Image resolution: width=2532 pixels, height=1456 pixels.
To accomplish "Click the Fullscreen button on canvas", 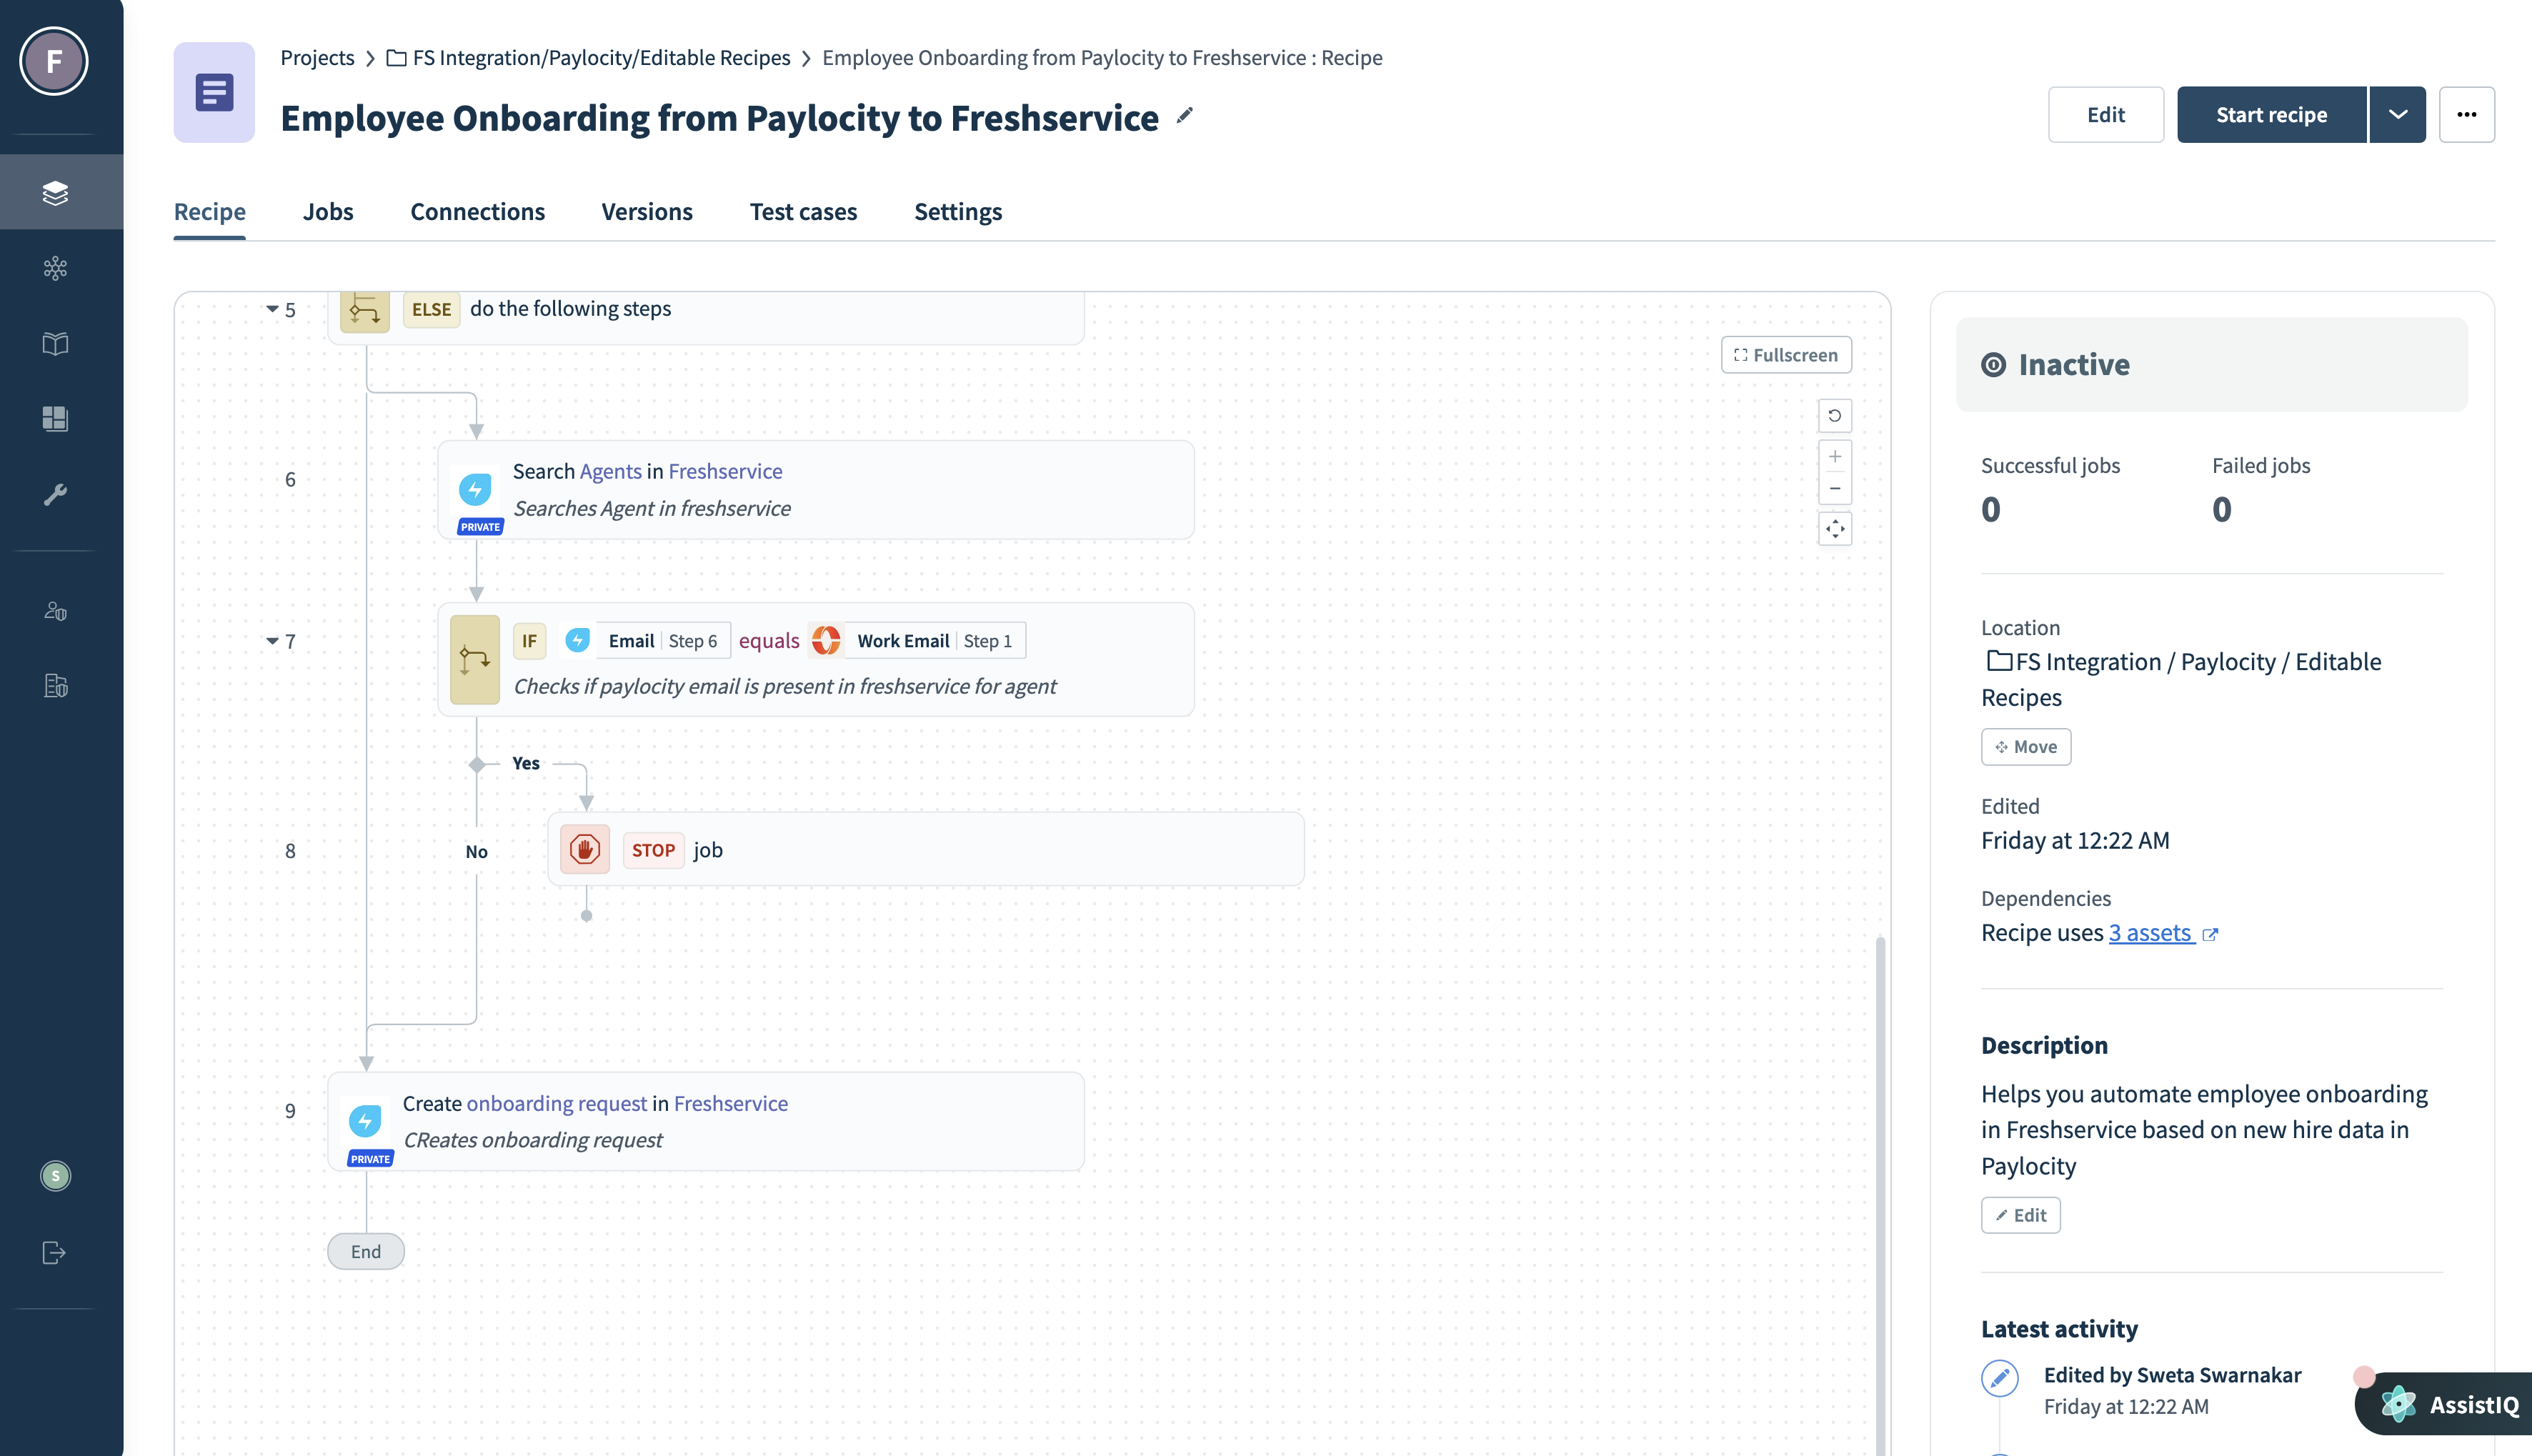I will 1785,355.
